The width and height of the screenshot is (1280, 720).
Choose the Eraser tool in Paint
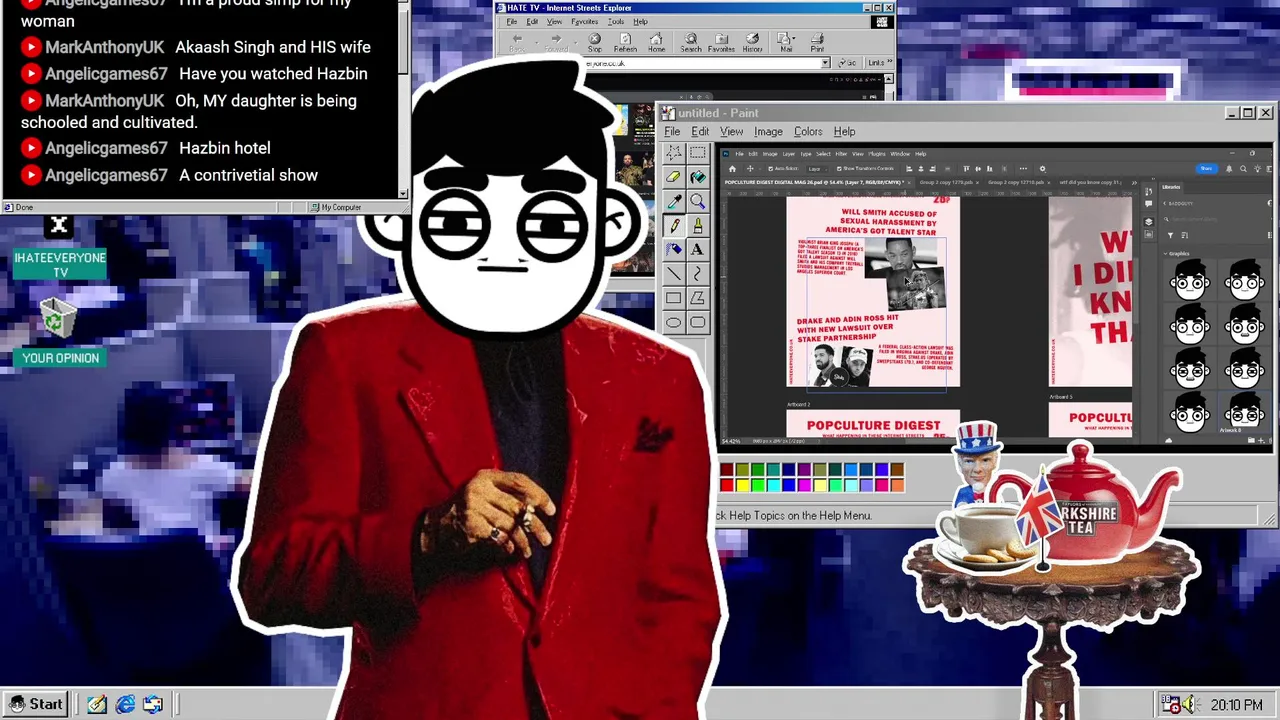coord(674,177)
